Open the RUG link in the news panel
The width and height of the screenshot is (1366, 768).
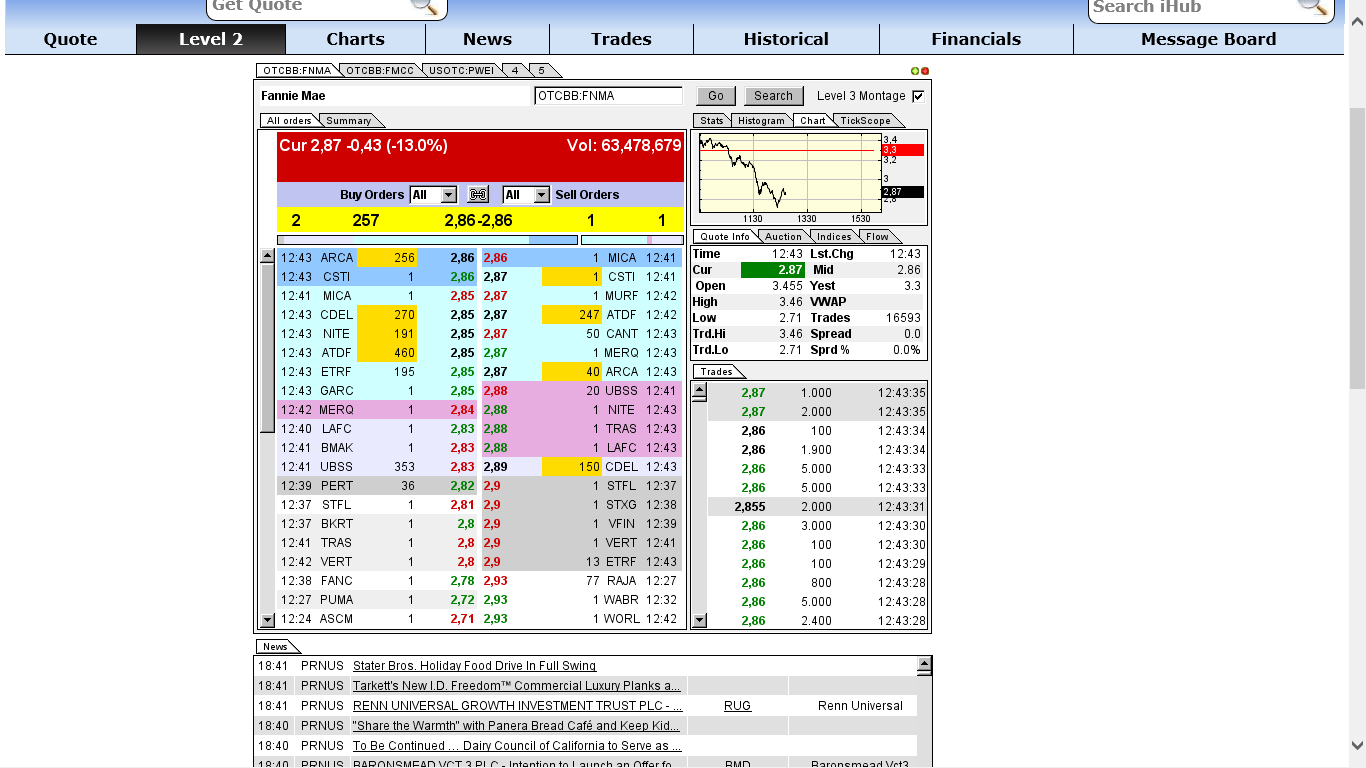(x=737, y=705)
